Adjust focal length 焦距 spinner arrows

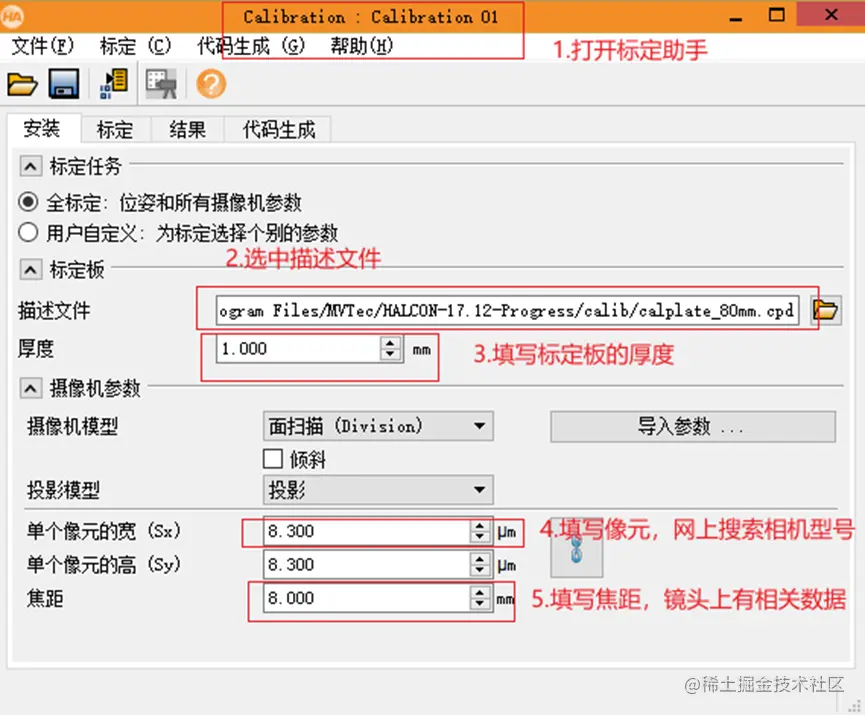click(480, 598)
